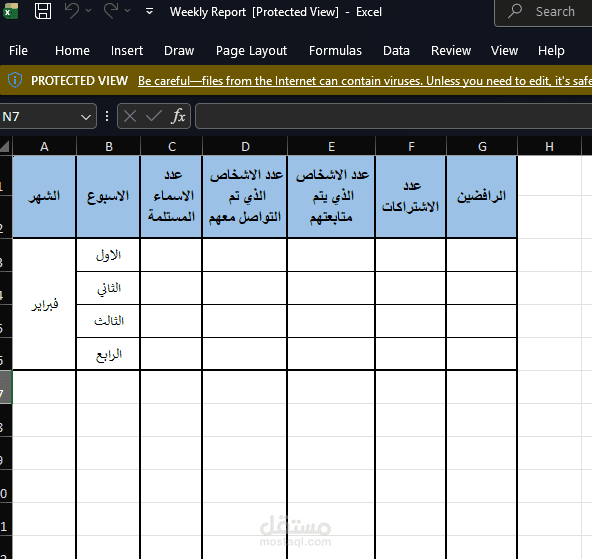Click the Protected View shield icon

coord(15,80)
